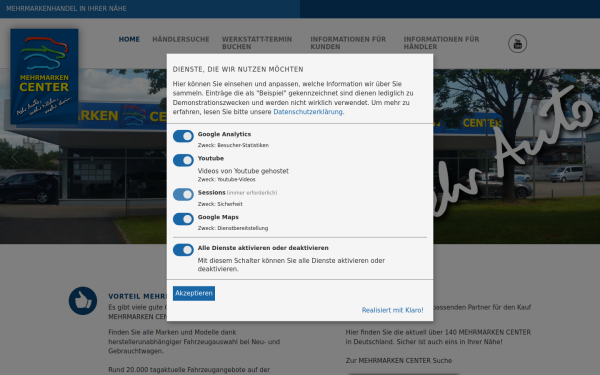Click the Mehrmarkenhandel in Ihrer Nähe banner text

(x=66, y=8)
